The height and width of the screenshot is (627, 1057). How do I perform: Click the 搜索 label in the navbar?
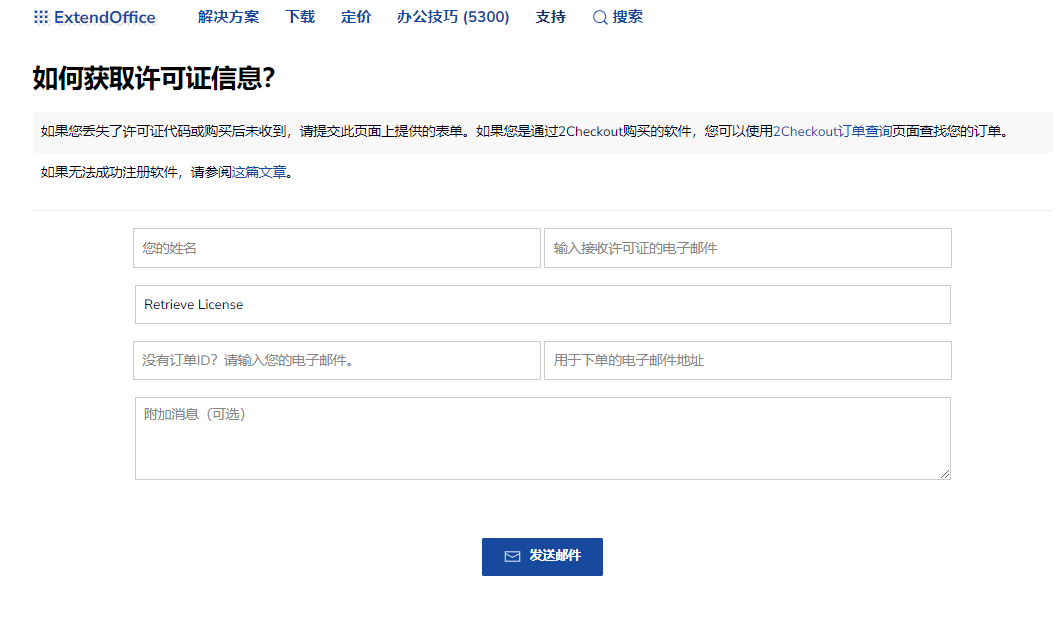tap(628, 17)
